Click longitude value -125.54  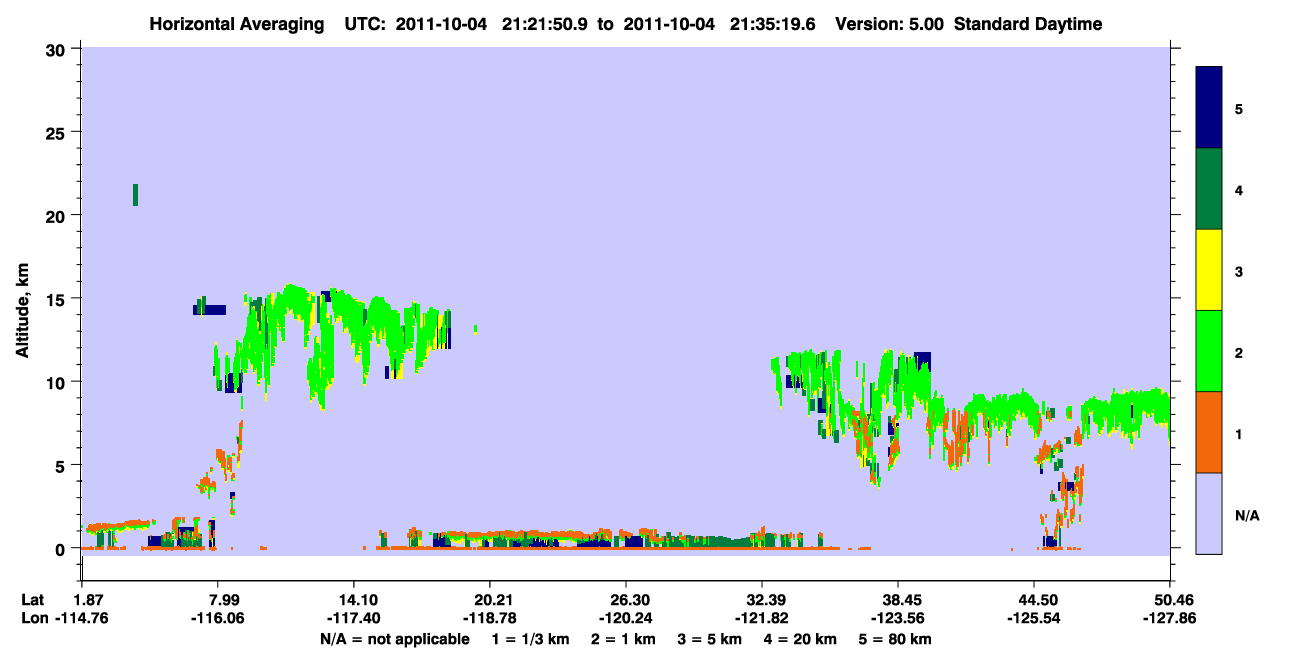1034,619
